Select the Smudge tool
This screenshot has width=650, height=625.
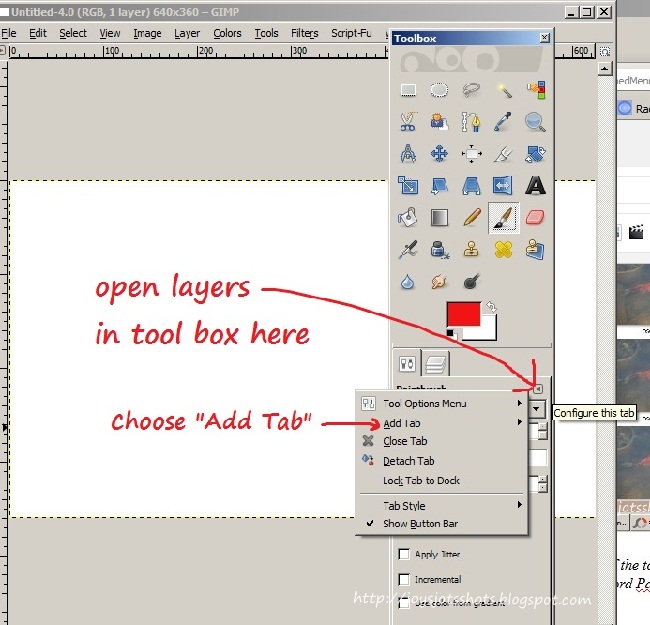[x=439, y=282]
